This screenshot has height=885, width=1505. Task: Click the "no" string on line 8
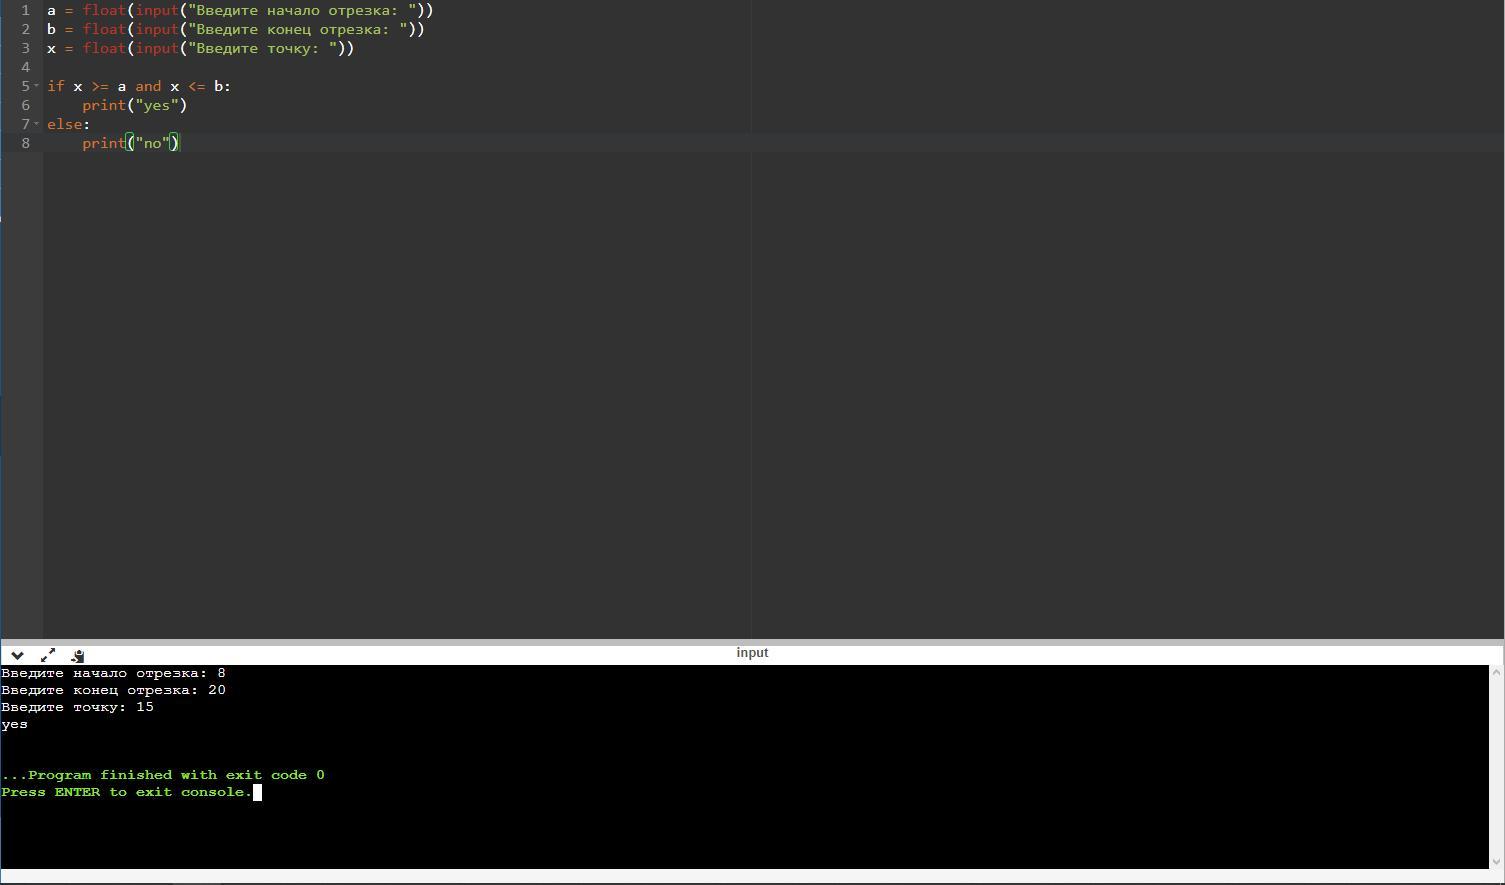pos(153,143)
